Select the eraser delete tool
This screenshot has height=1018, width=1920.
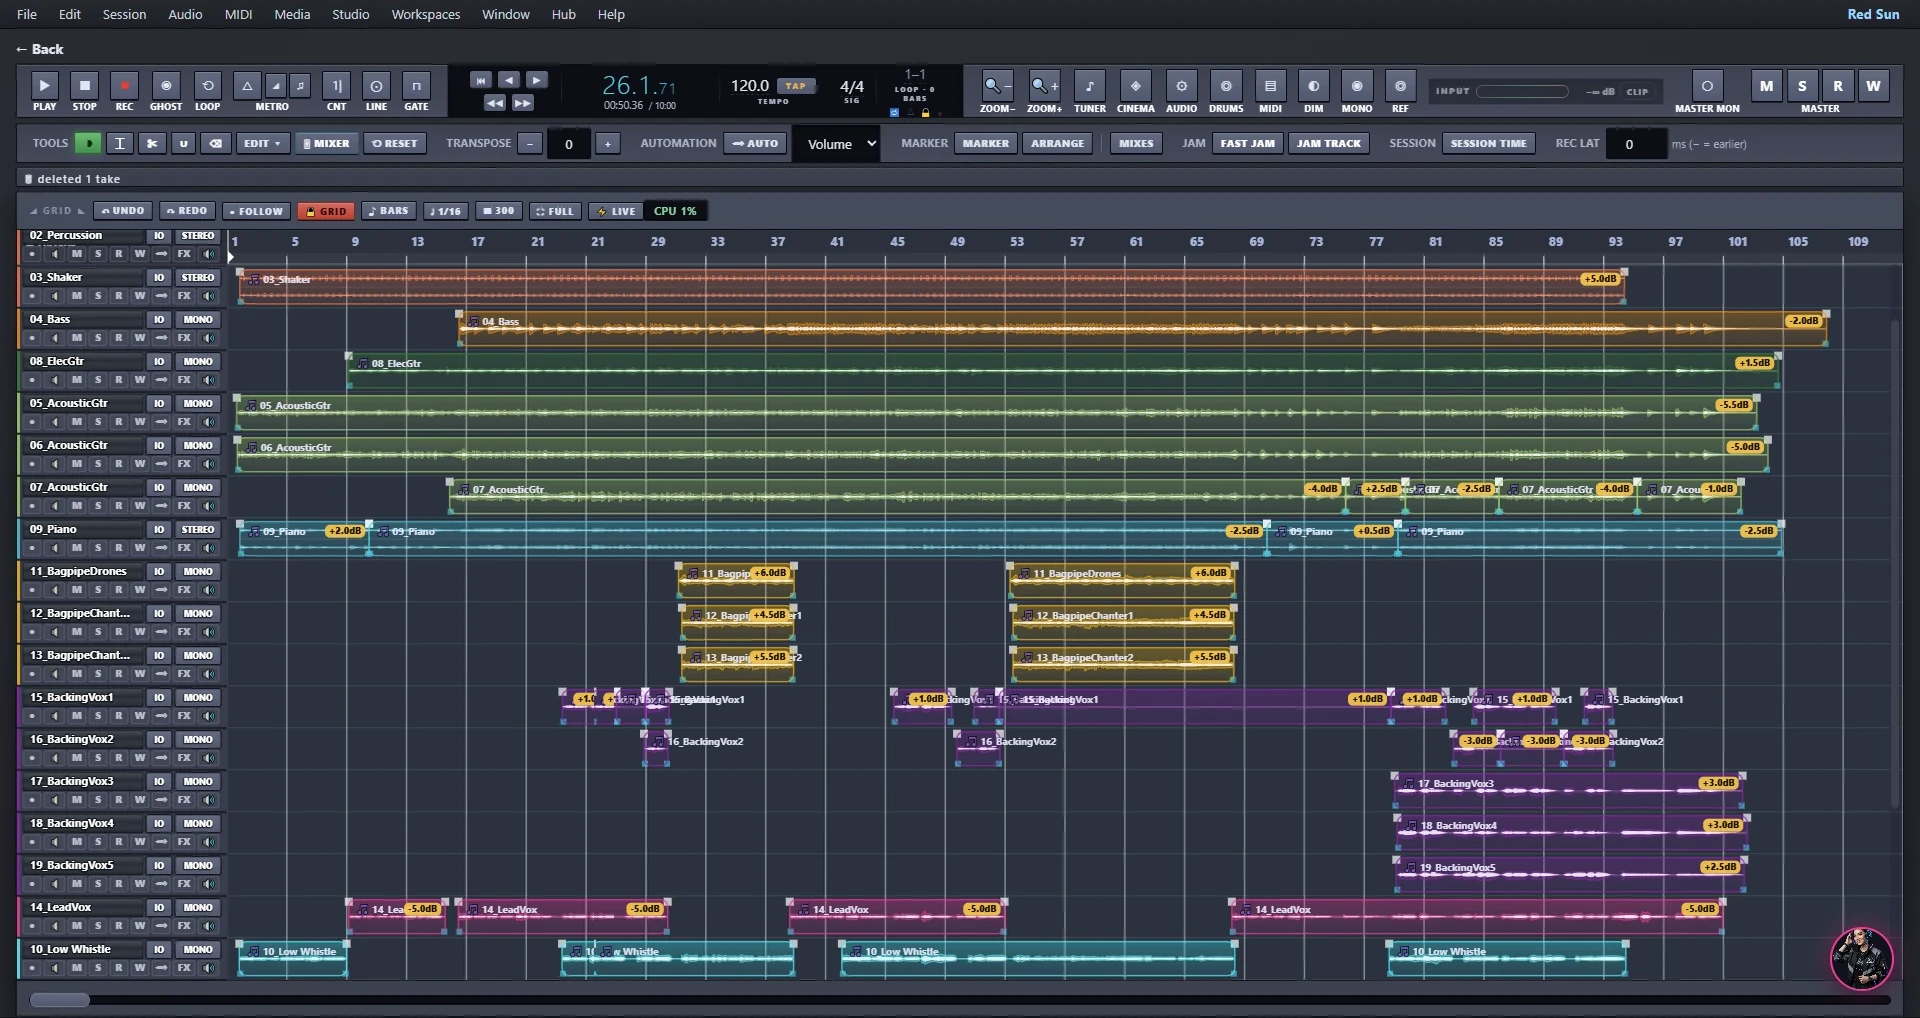pyautogui.click(x=215, y=143)
